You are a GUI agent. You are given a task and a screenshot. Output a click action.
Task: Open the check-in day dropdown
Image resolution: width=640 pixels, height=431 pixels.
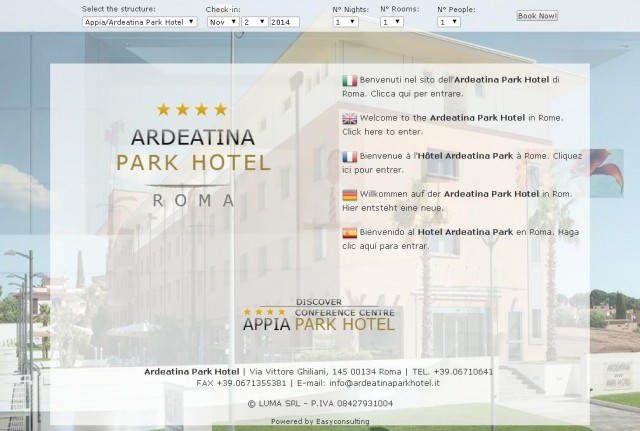click(255, 22)
